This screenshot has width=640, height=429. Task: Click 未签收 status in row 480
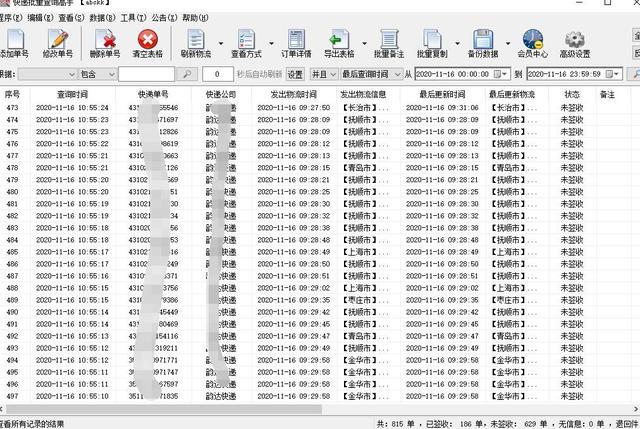(571, 192)
